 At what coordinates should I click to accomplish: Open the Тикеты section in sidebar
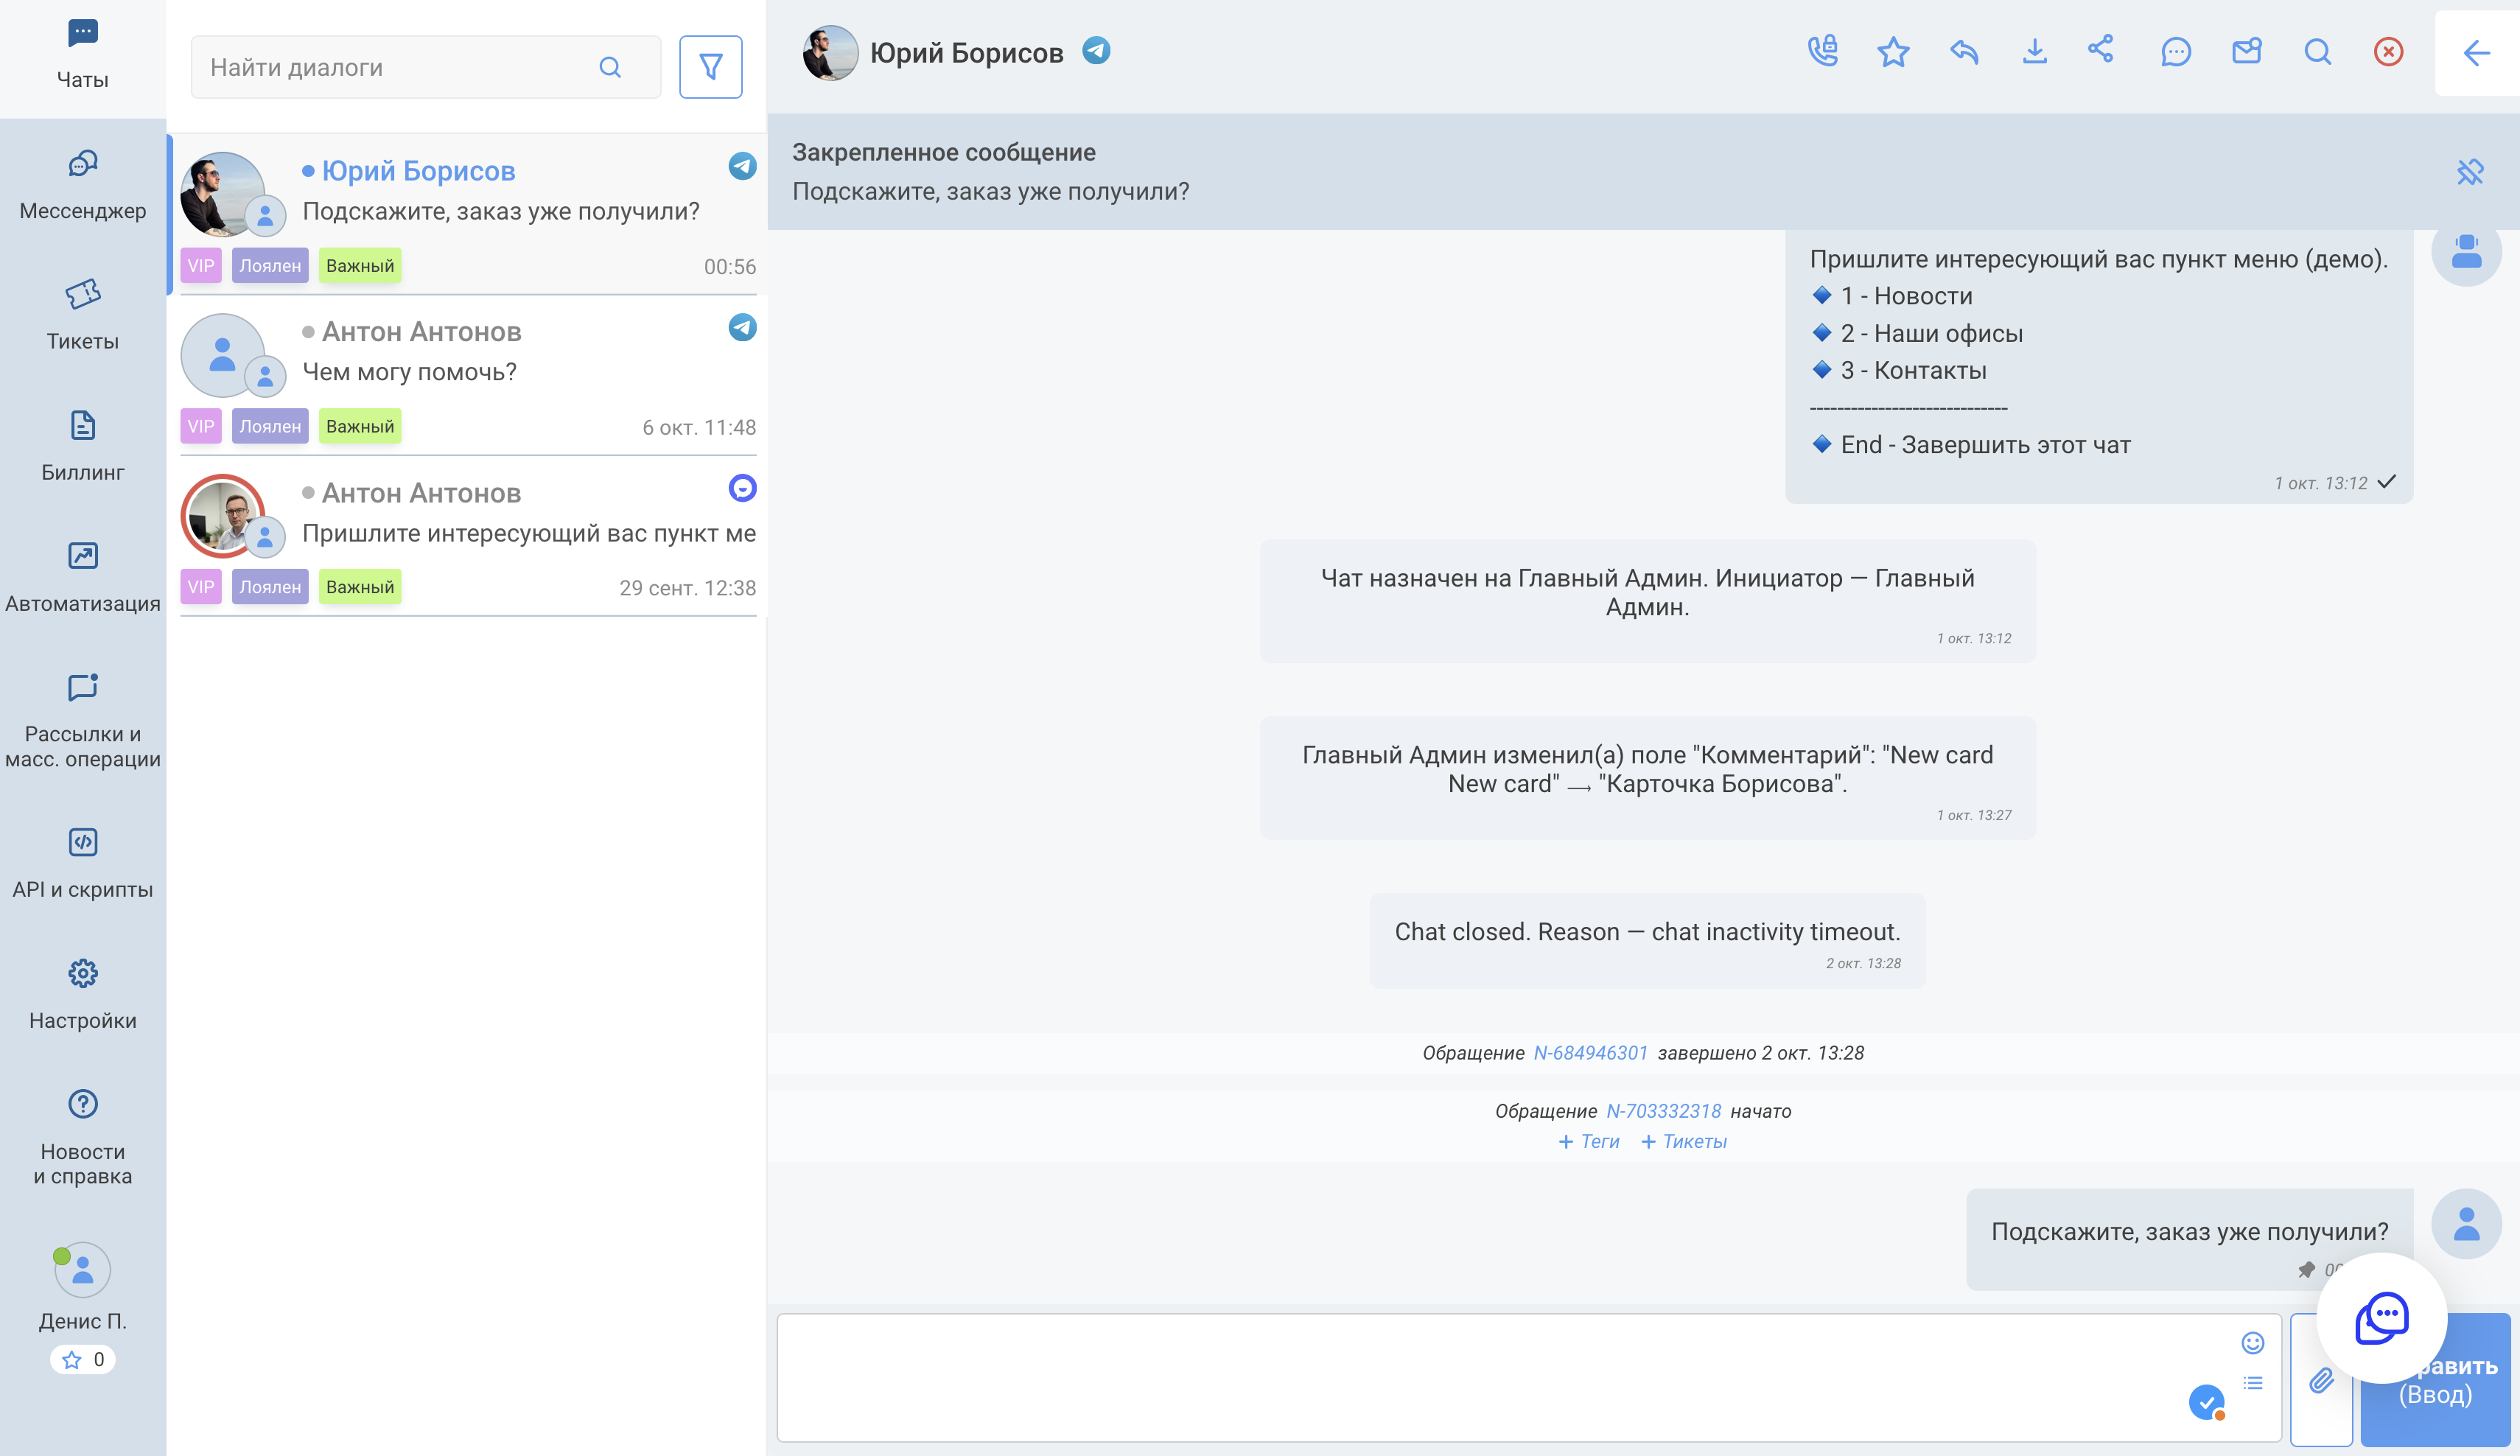tap(83, 313)
